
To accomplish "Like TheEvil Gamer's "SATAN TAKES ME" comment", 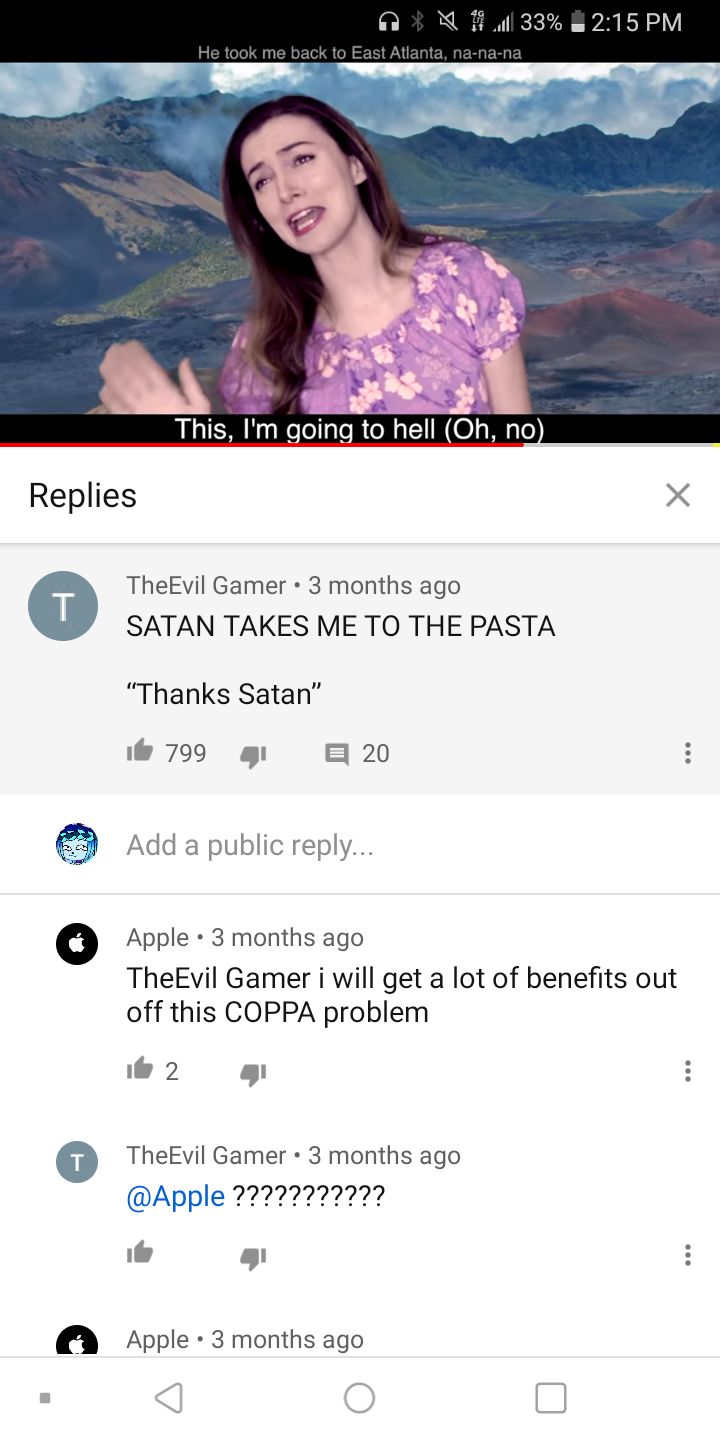I will coord(140,751).
